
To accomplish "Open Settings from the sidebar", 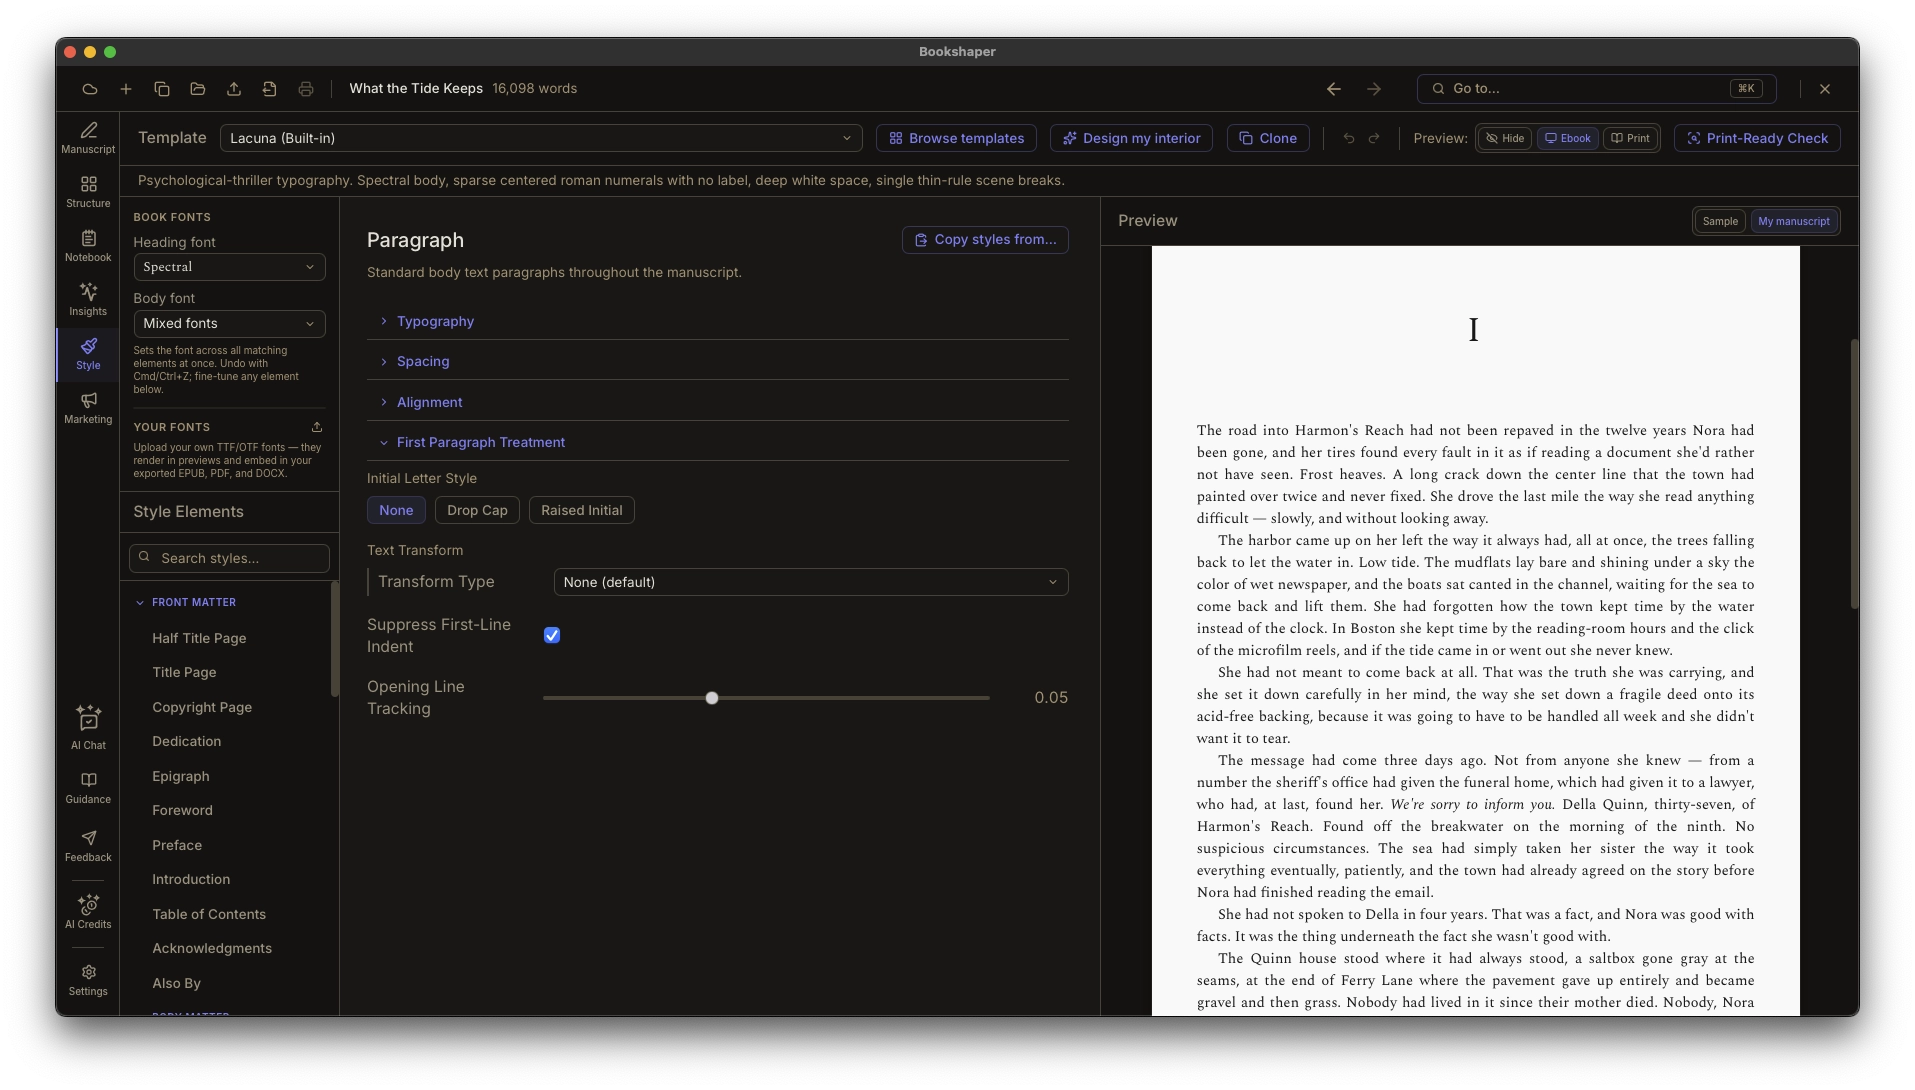I will coord(88,980).
